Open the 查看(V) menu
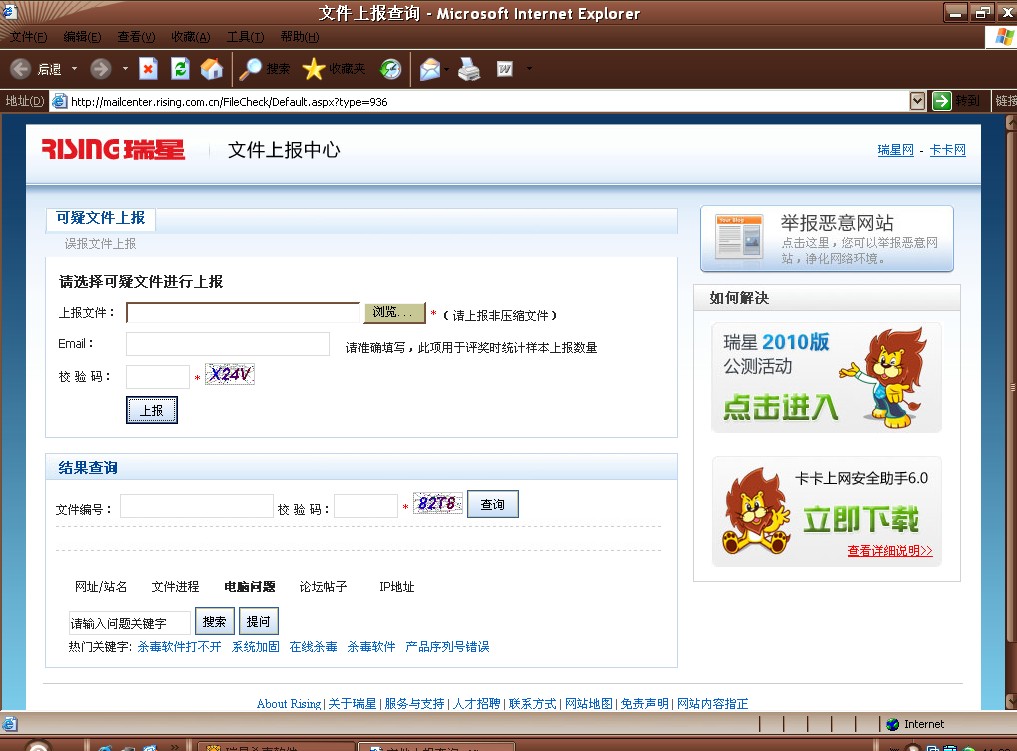 click(x=136, y=37)
